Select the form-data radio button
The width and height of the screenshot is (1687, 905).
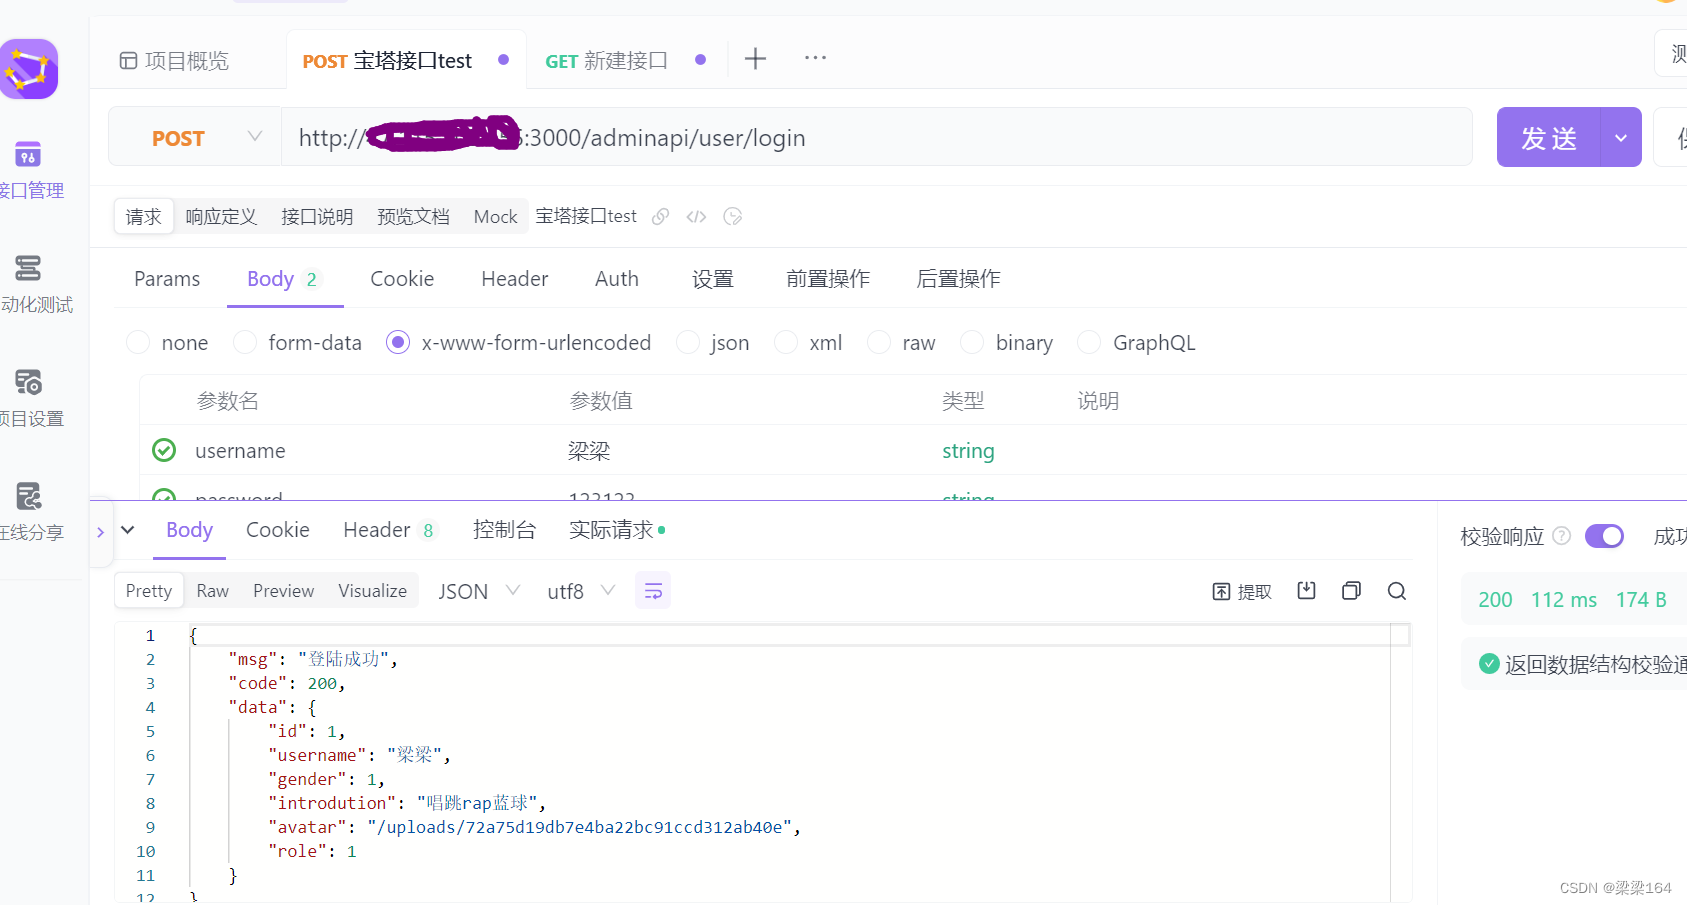pos(244,342)
